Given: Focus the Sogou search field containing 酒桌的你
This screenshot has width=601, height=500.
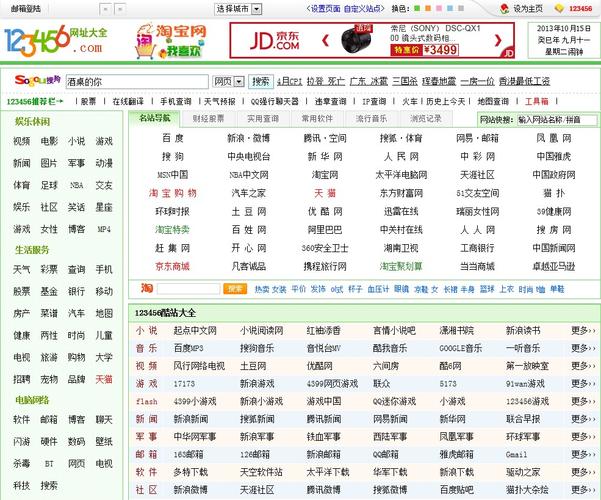Looking at the screenshot, I should pyautogui.click(x=137, y=82).
